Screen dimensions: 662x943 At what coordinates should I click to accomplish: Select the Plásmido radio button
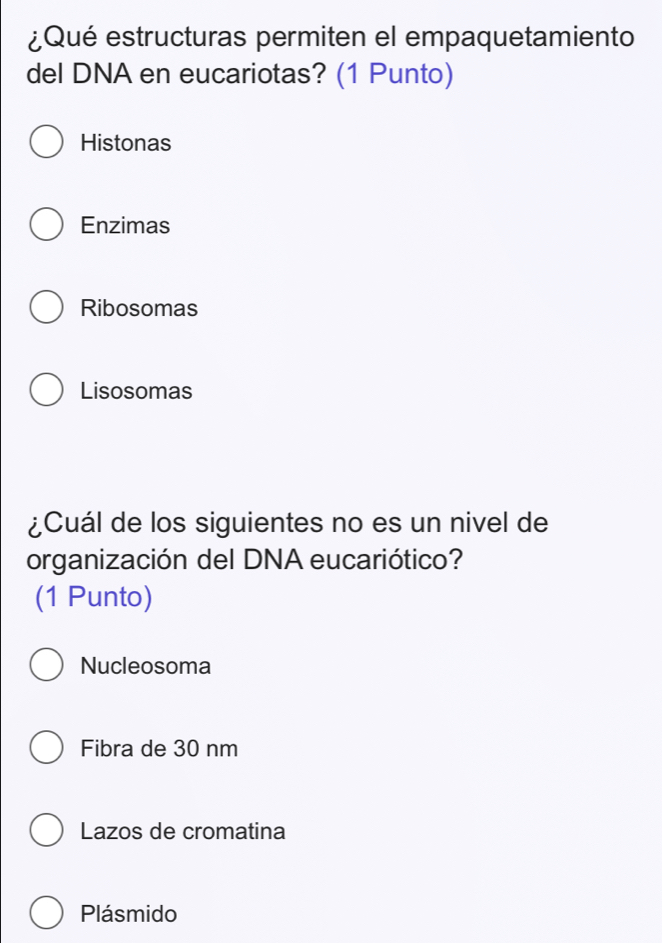[47, 913]
